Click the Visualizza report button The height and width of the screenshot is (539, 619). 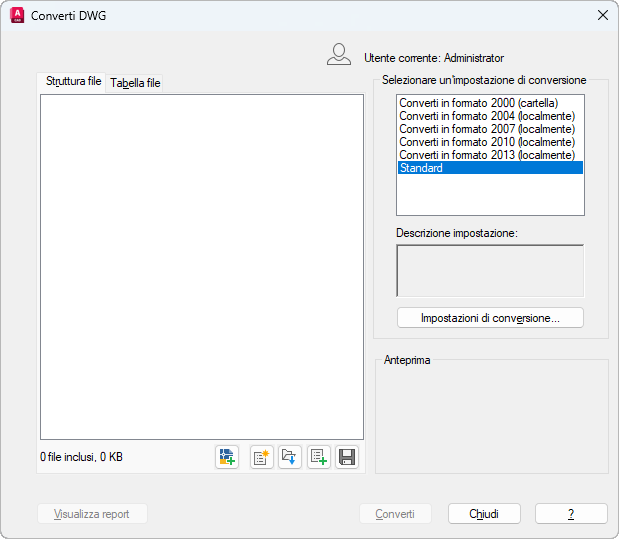point(92,514)
